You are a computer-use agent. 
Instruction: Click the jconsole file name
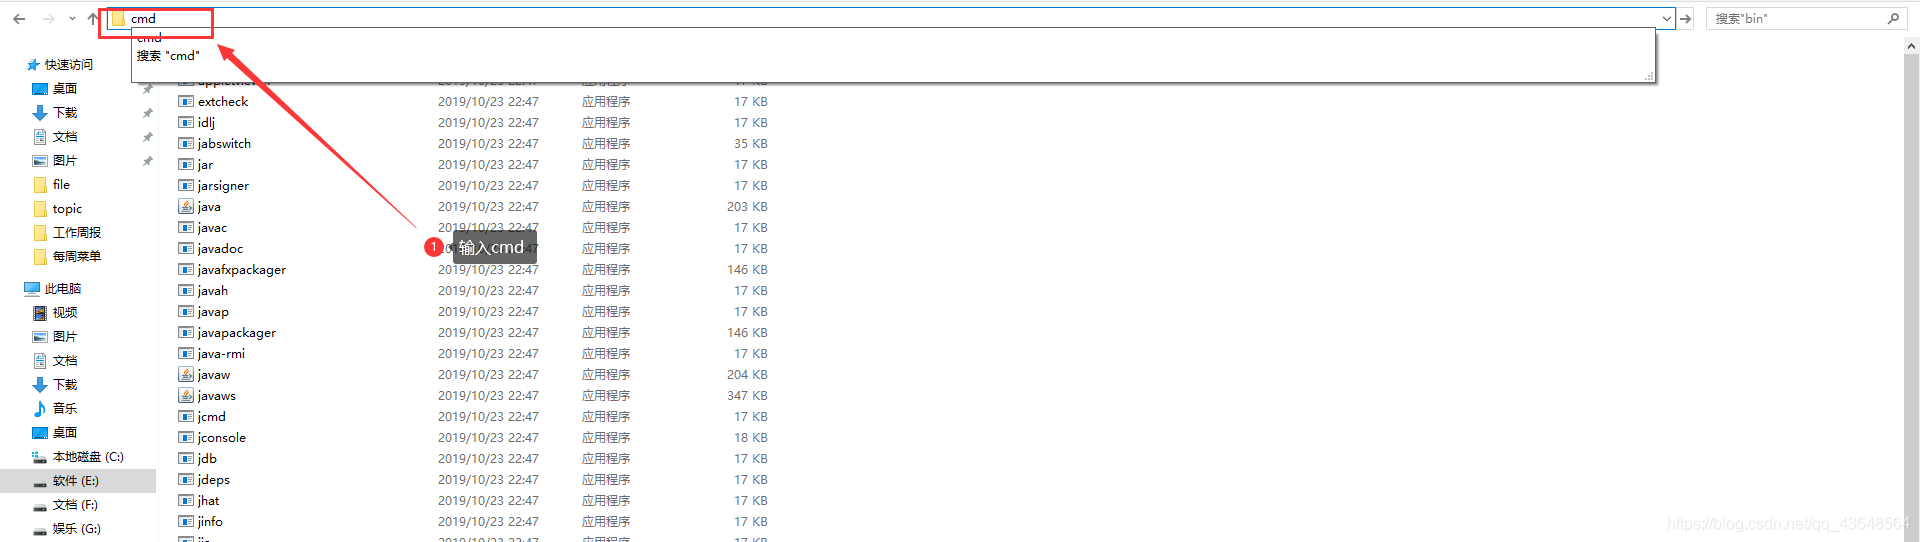click(x=222, y=438)
